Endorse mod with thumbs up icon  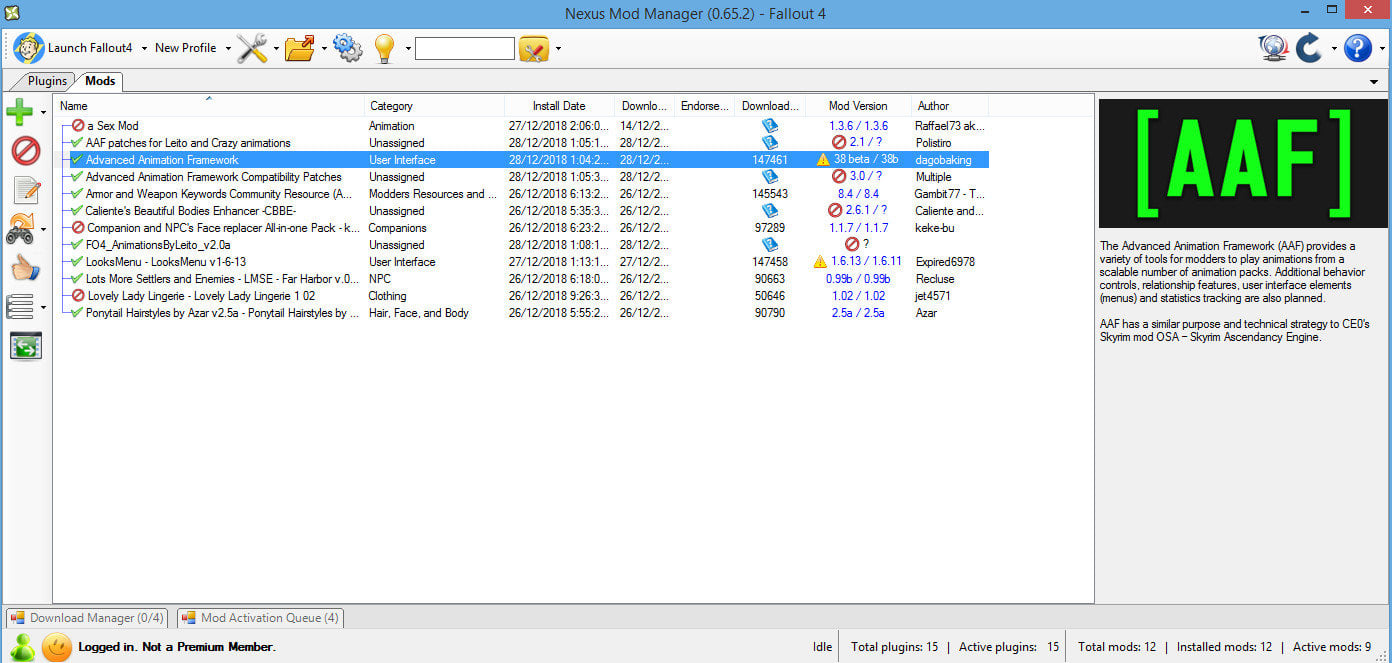pos(25,268)
